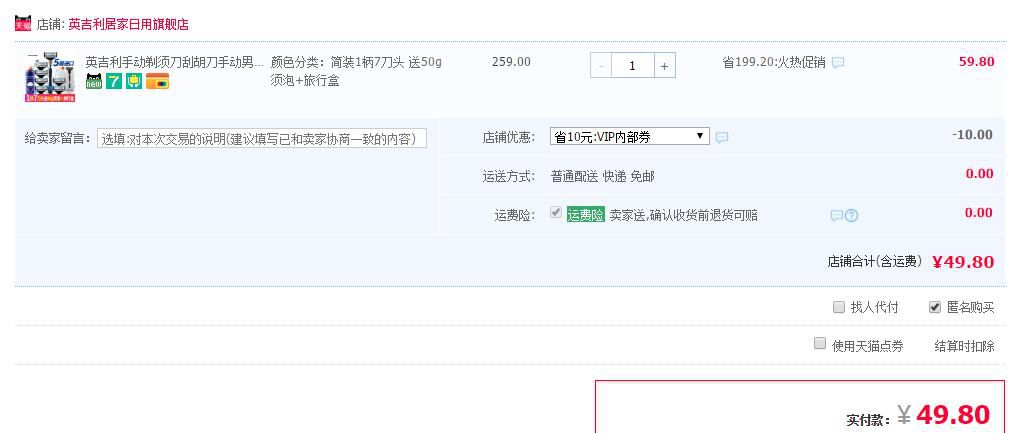The width and height of the screenshot is (1019, 433).
Task: Open the 英吉利手动剃须刀 product title link
Action: coord(175,62)
